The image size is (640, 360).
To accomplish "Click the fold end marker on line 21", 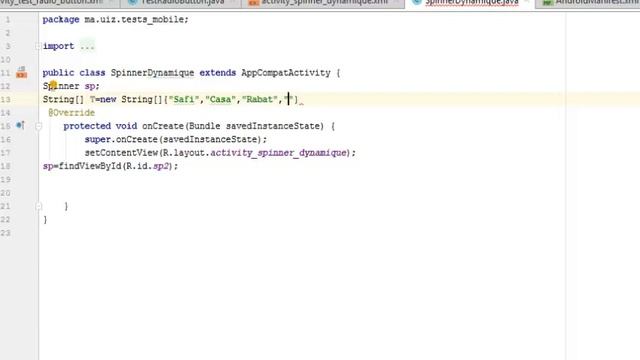I will tap(38, 207).
